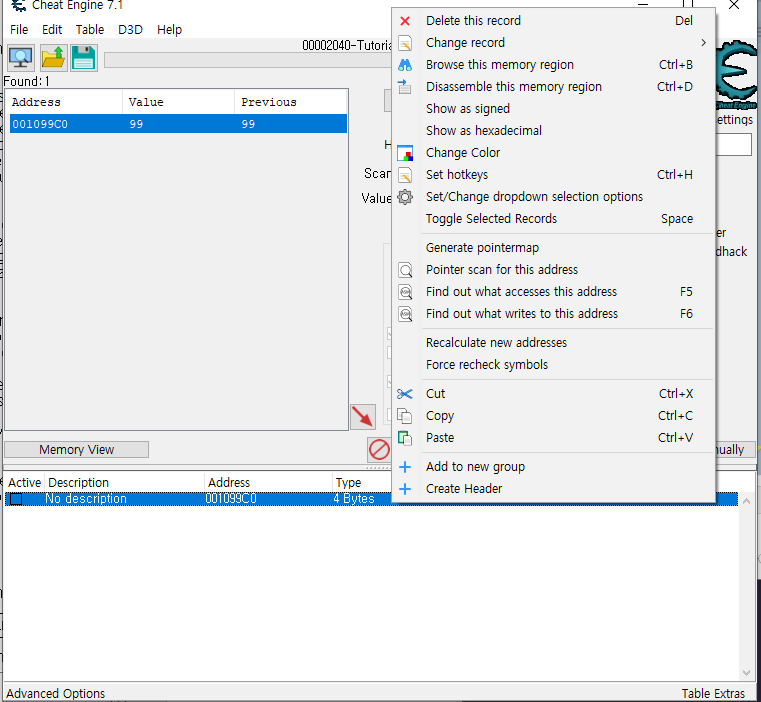The height and width of the screenshot is (702, 761).
Task: Click the Find out what writes icon
Action: point(405,314)
